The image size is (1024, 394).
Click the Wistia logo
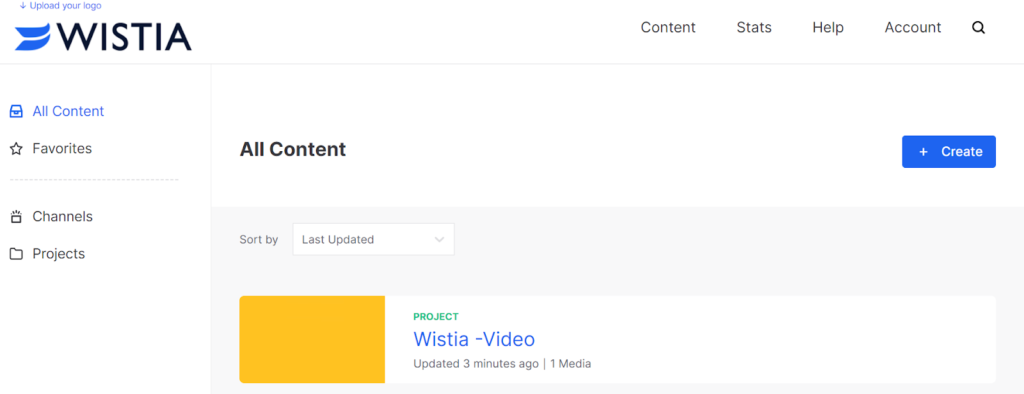pos(103,37)
